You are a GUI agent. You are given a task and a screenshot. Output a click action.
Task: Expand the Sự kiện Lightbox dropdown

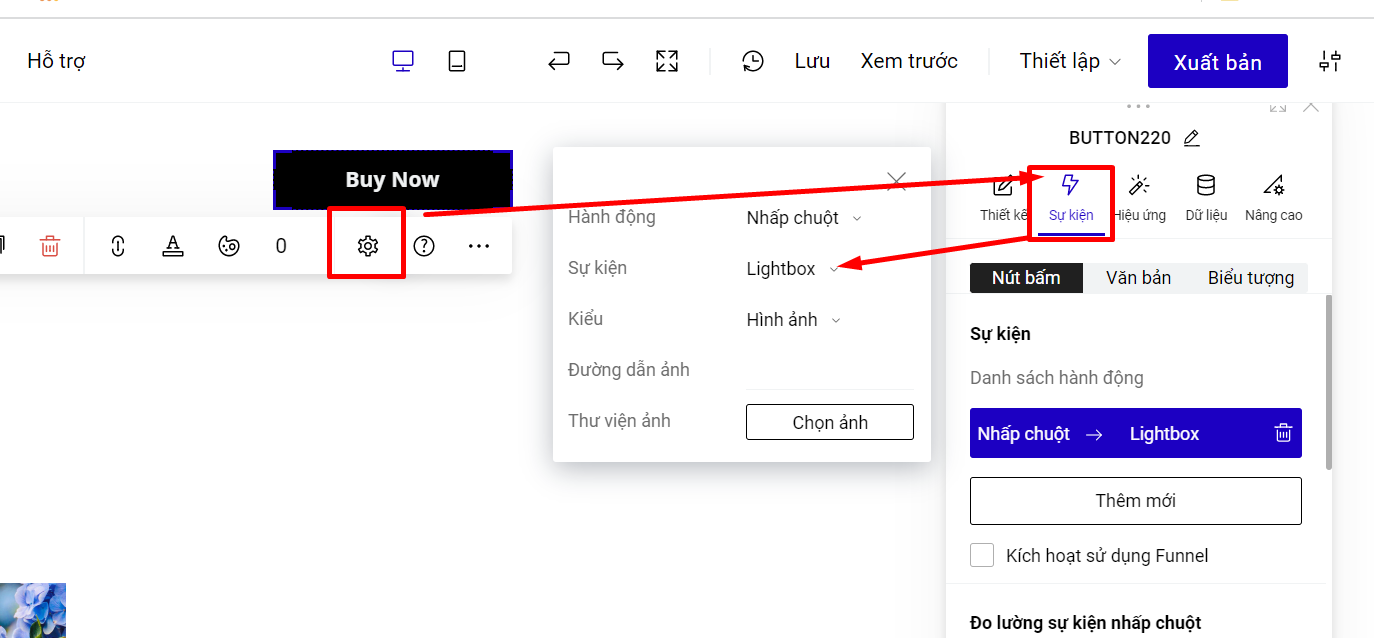point(792,269)
